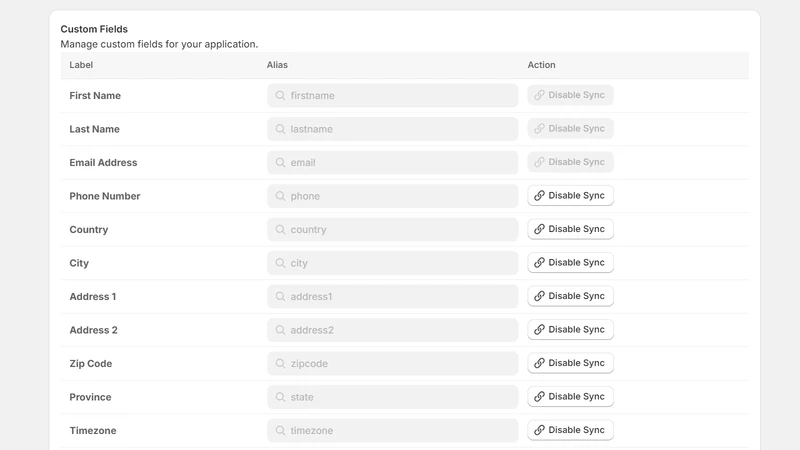This screenshot has height=450, width=800.
Task: Click the search icon in the zipcode alias field
Action: coord(280,363)
